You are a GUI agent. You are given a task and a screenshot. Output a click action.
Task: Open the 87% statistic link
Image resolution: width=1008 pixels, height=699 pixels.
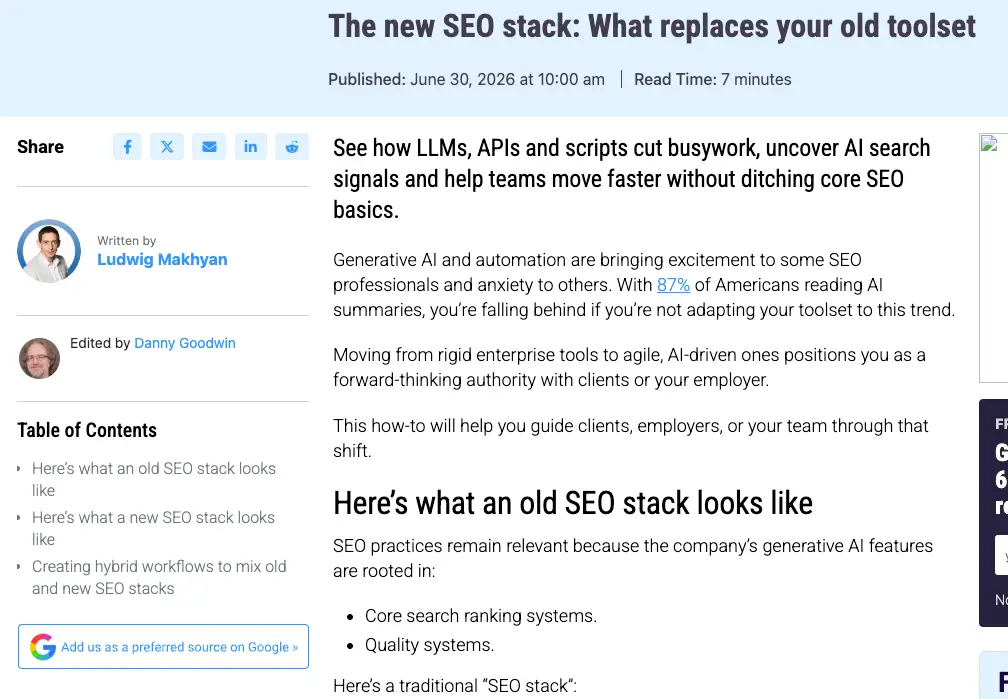(x=673, y=285)
